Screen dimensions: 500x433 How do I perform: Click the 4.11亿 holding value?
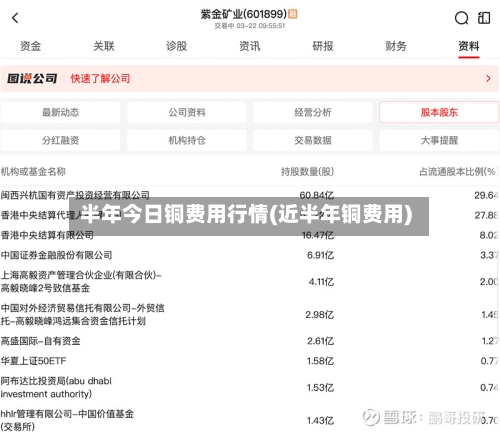pos(321,282)
